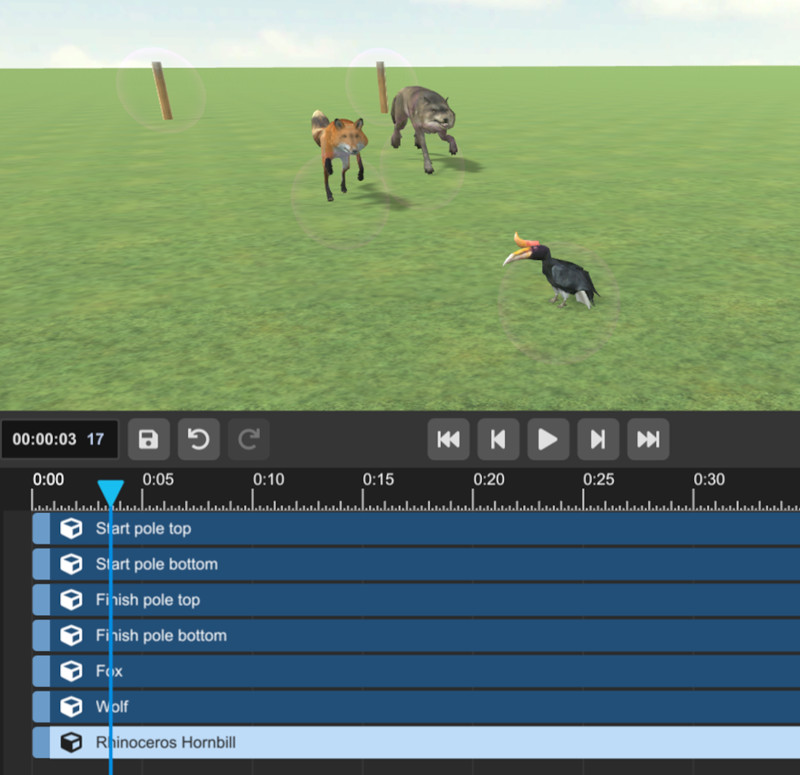Screen dimensions: 800x775
Task: Jump to the end of the timeline
Action: coord(648,439)
